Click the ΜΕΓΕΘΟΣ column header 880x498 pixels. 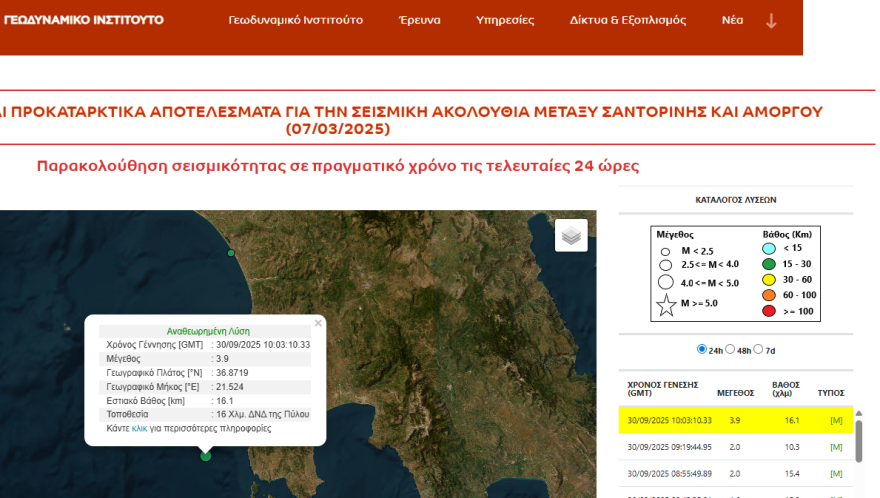tap(735, 393)
